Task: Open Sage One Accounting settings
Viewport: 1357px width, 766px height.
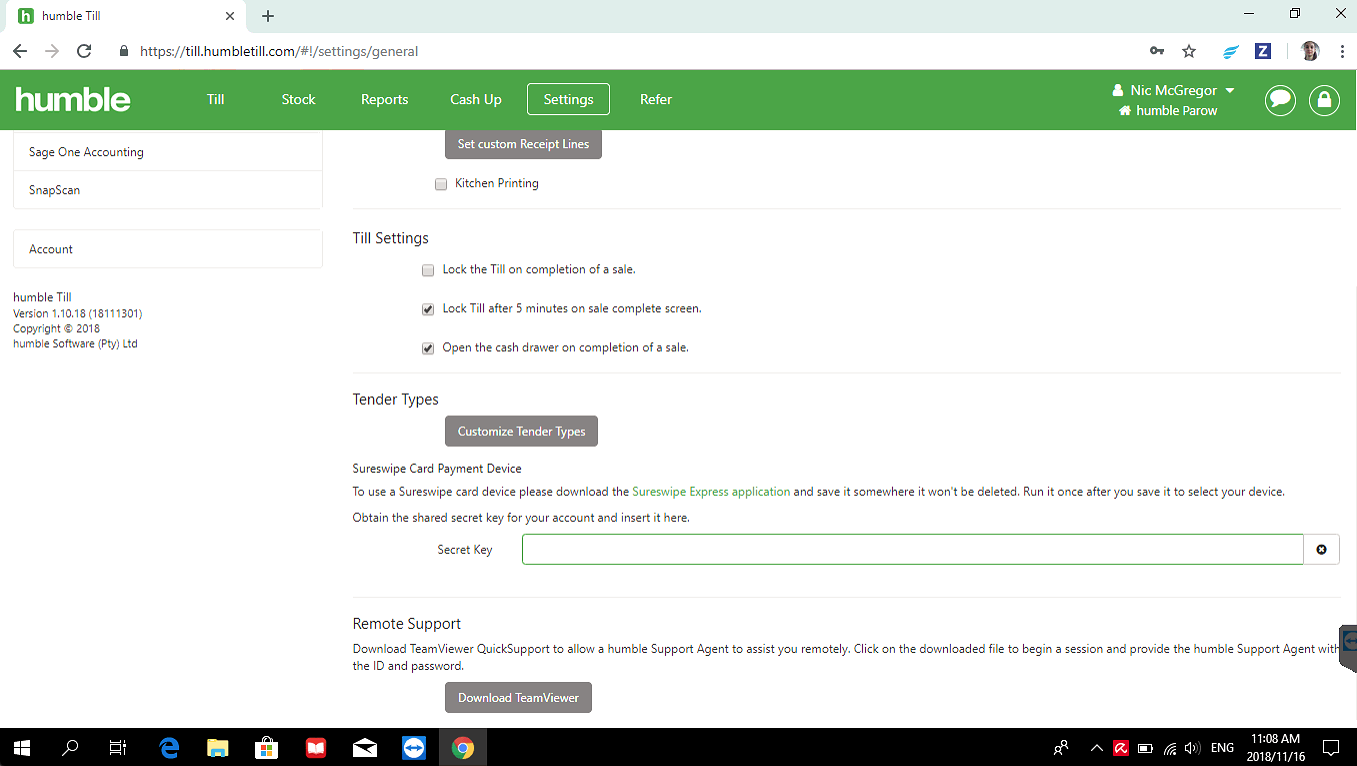Action: tap(168, 152)
